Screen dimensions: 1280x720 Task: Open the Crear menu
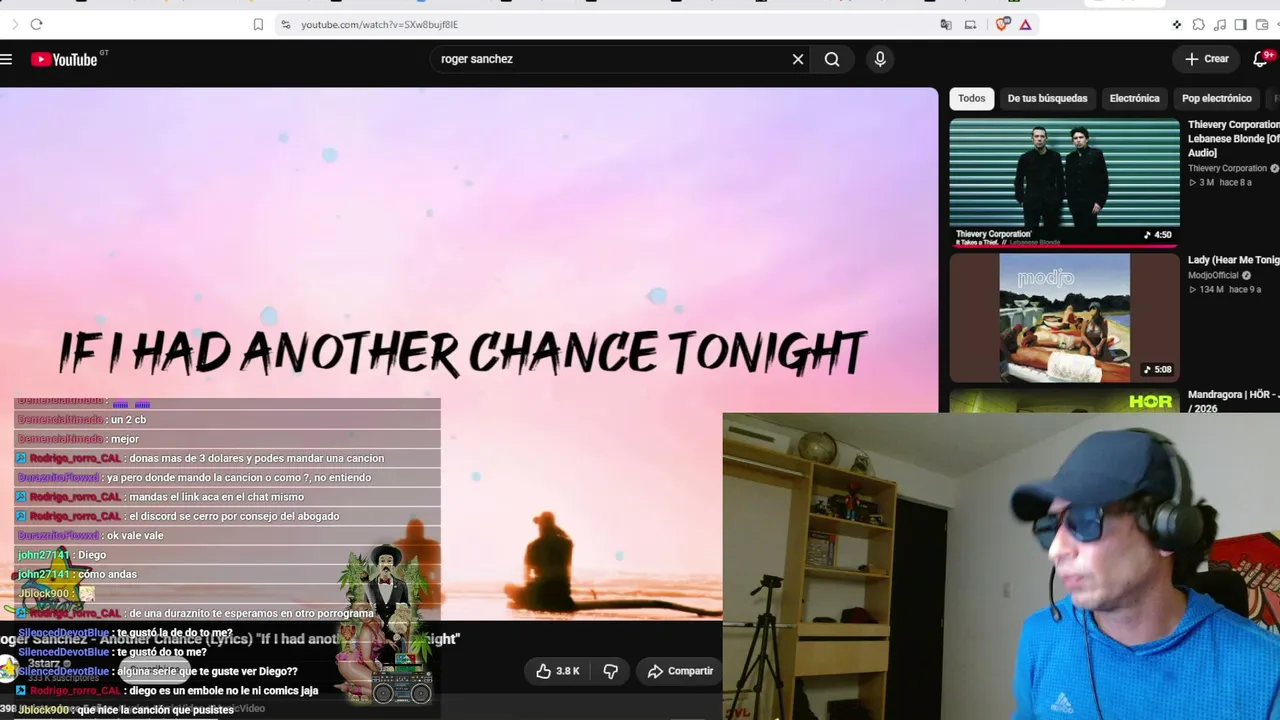tap(1206, 59)
